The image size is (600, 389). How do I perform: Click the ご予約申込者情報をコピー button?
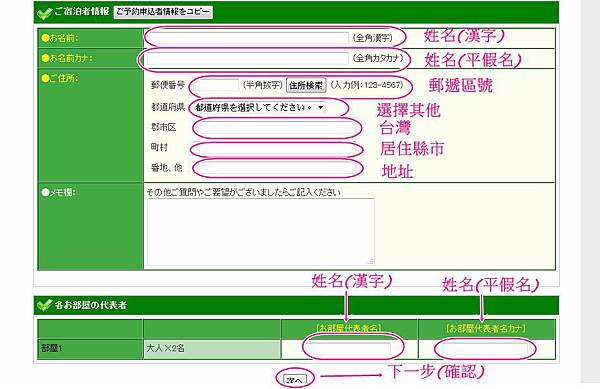coord(163,12)
